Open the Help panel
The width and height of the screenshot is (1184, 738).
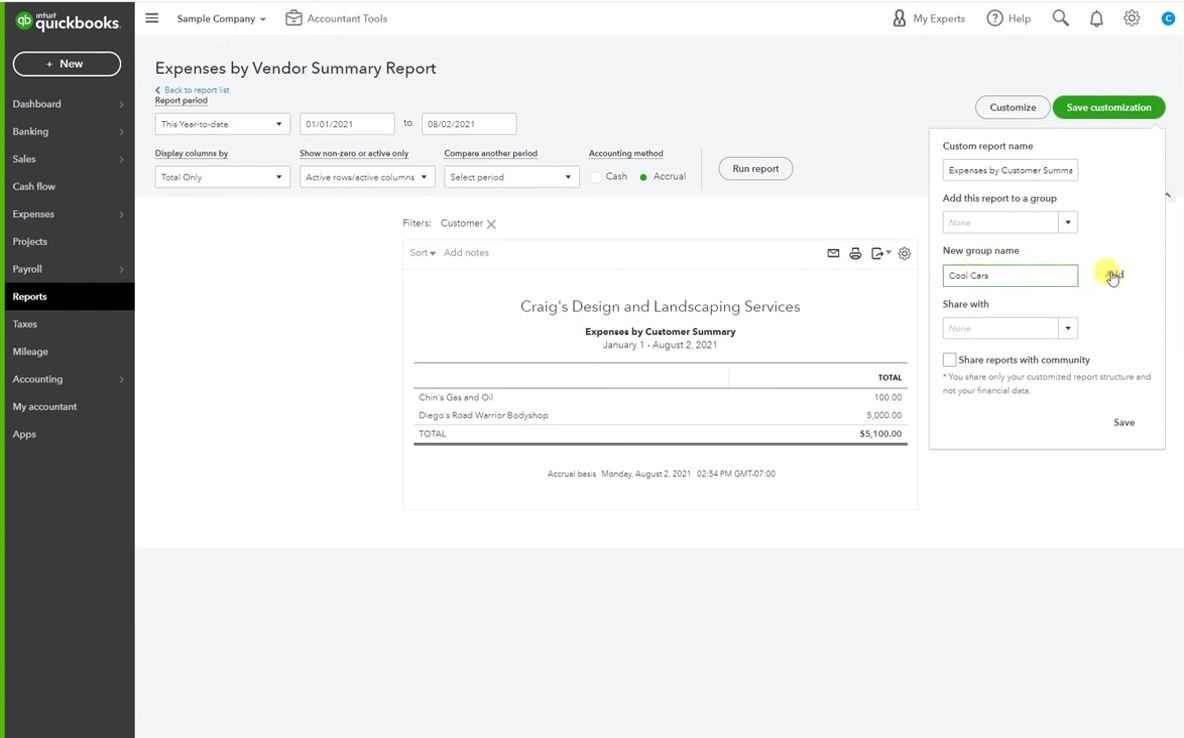pos(1008,18)
